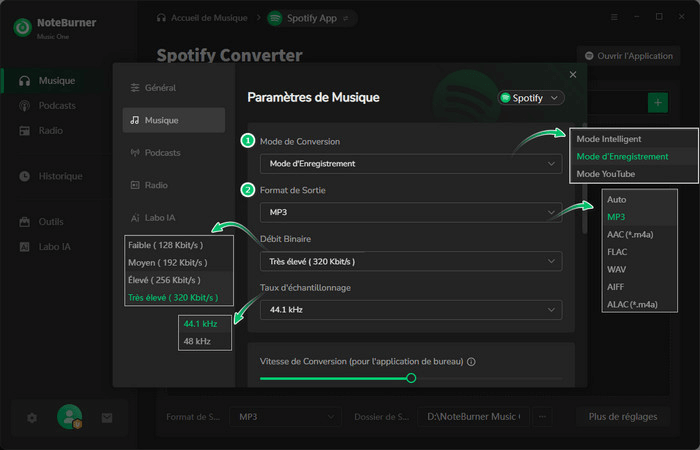Click the Spotify App breadcrumb pill
Screen dimensions: 700x450
(312, 18)
